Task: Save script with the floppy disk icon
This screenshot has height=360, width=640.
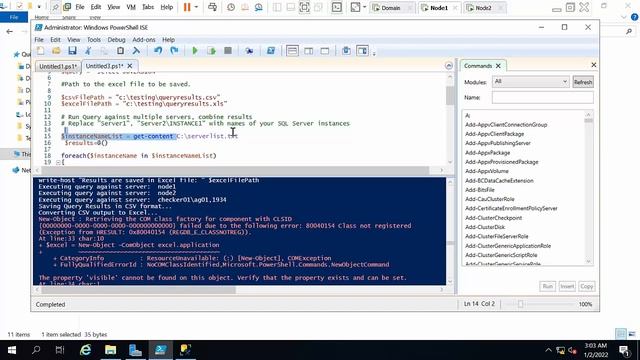Action: [x=72, y=51]
